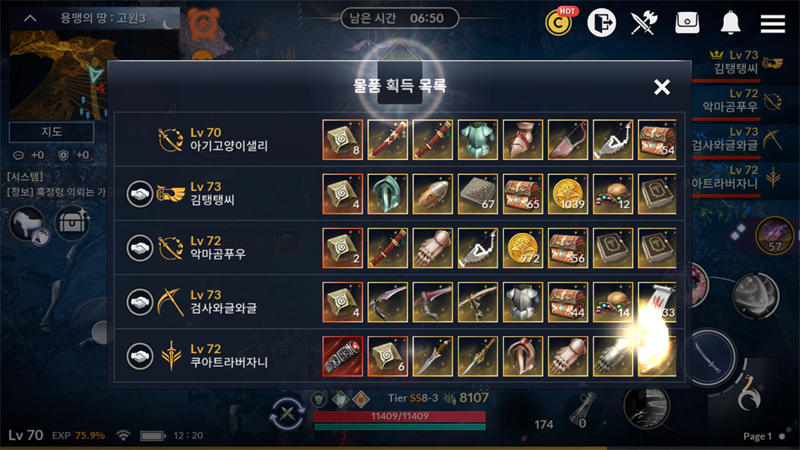Open the hamburger main menu

[x=772, y=23]
